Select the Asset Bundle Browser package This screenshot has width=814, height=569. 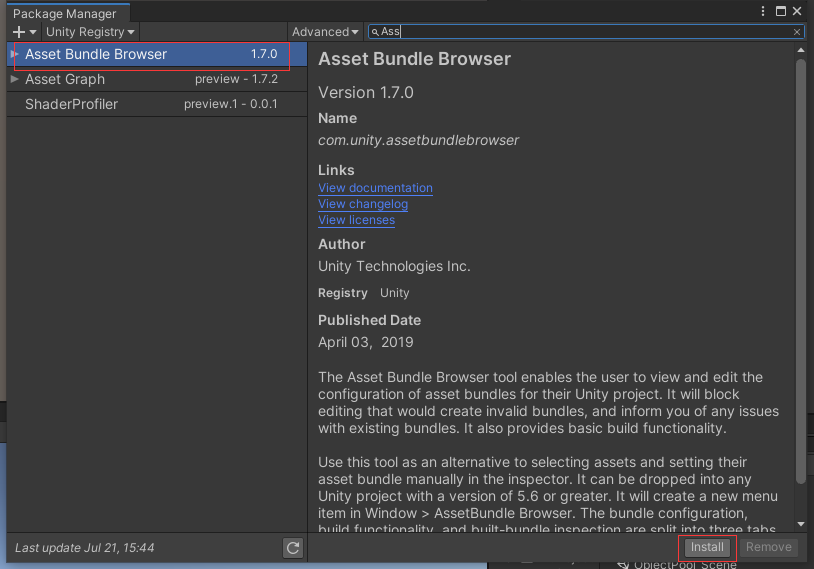coord(157,54)
